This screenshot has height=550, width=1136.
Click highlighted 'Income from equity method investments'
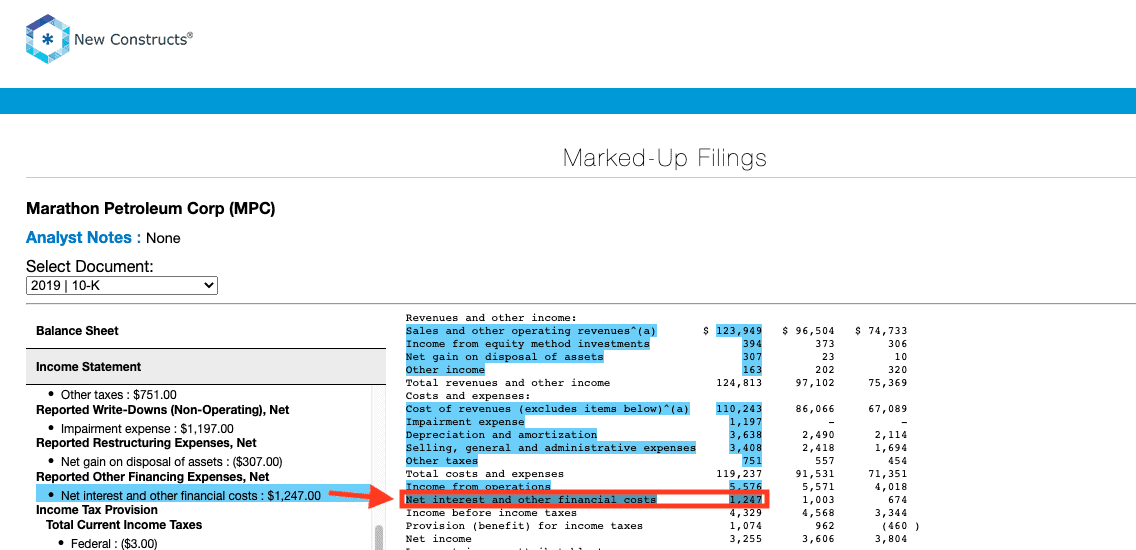(x=527, y=343)
